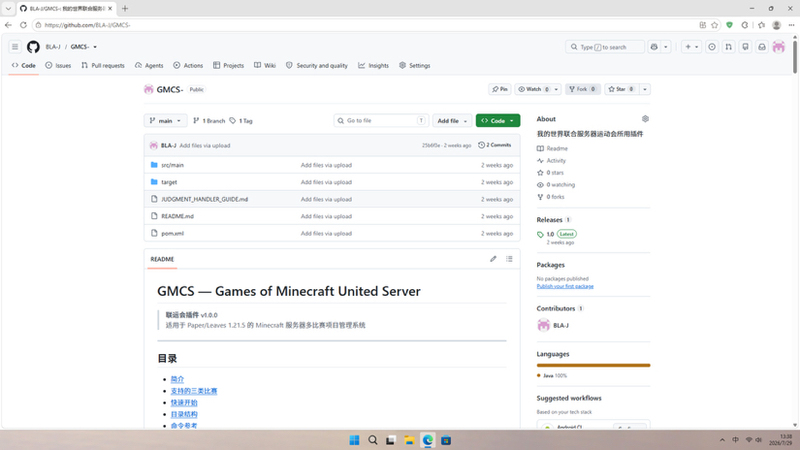
Task: Go back with browser arrow
Action: click(x=8, y=25)
